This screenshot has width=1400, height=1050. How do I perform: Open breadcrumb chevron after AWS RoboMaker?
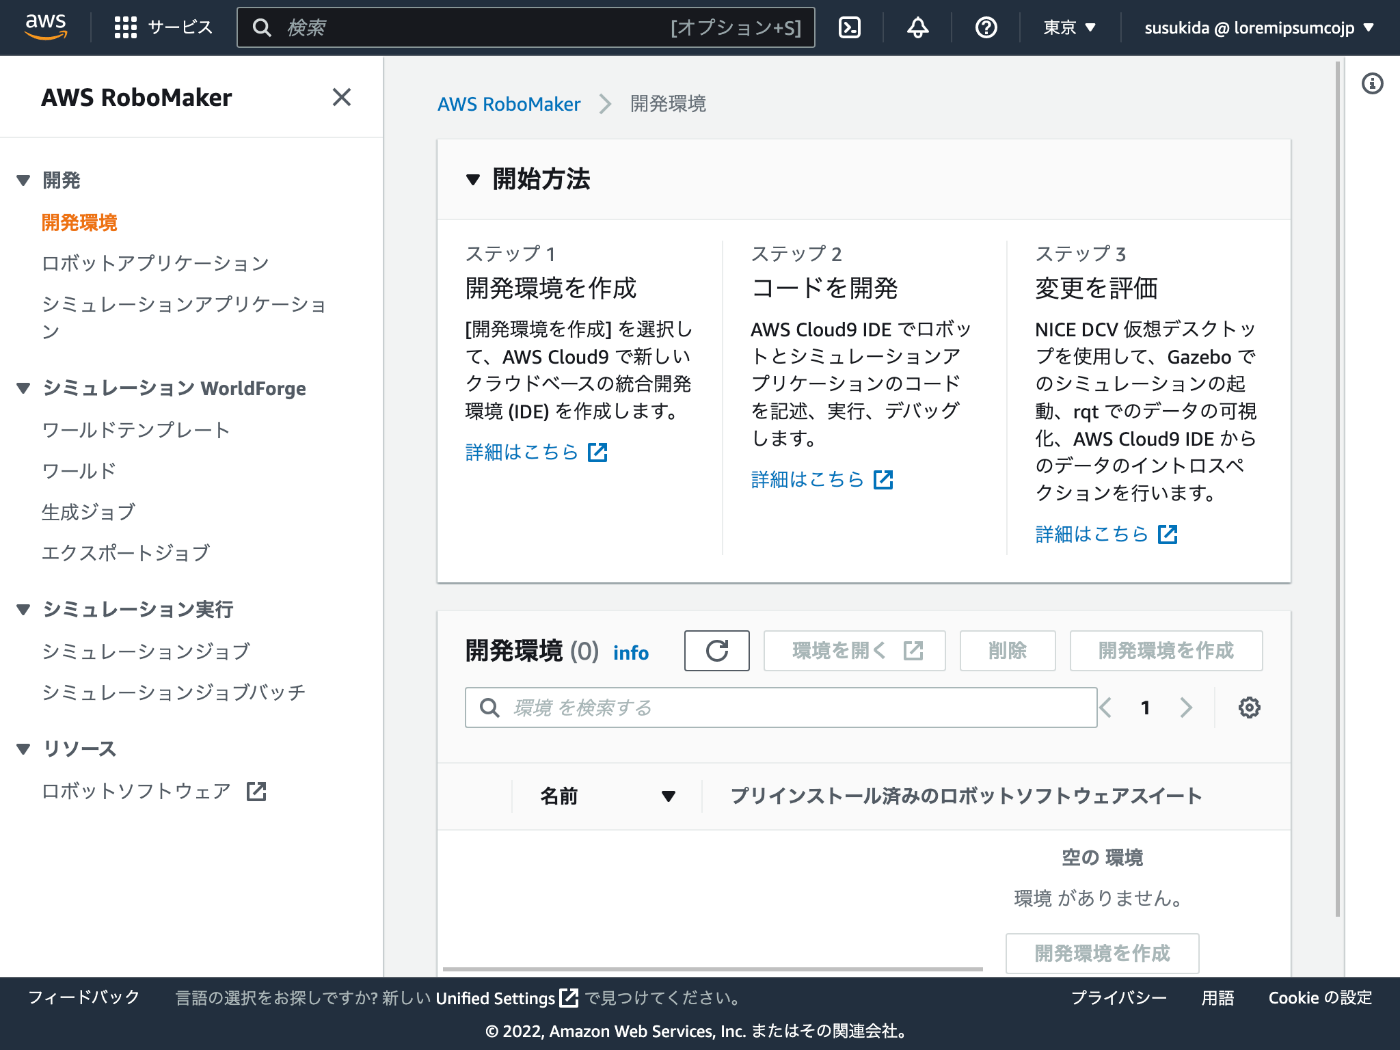tap(605, 104)
